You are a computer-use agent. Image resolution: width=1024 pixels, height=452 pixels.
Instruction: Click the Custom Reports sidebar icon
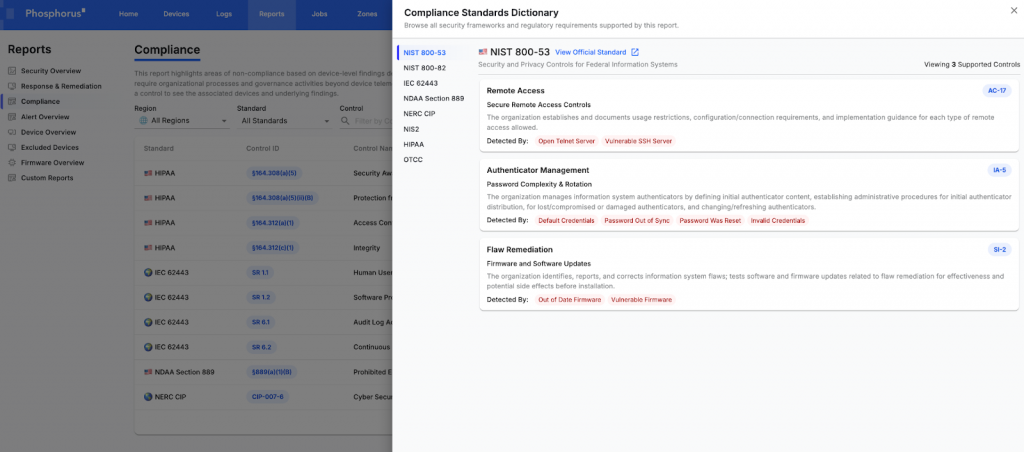pyautogui.click(x=12, y=178)
